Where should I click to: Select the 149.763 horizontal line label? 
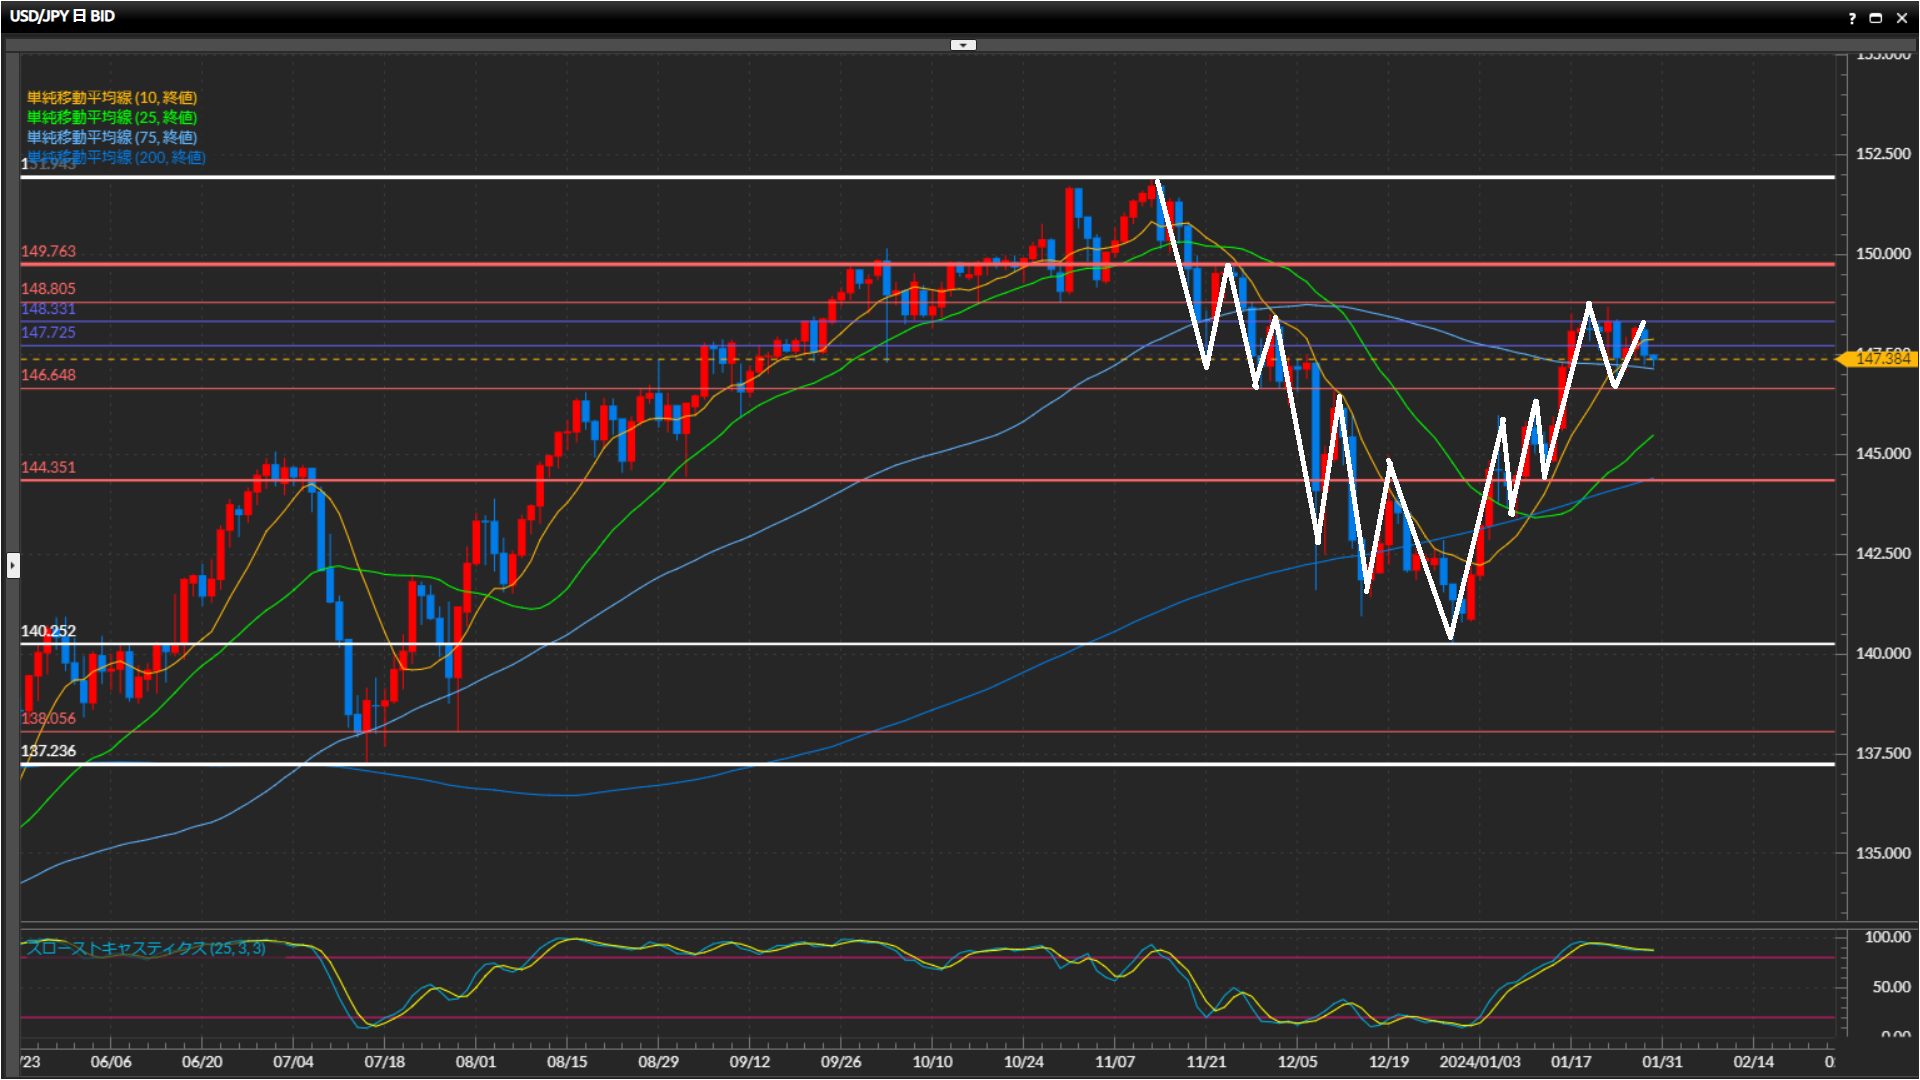tap(48, 251)
